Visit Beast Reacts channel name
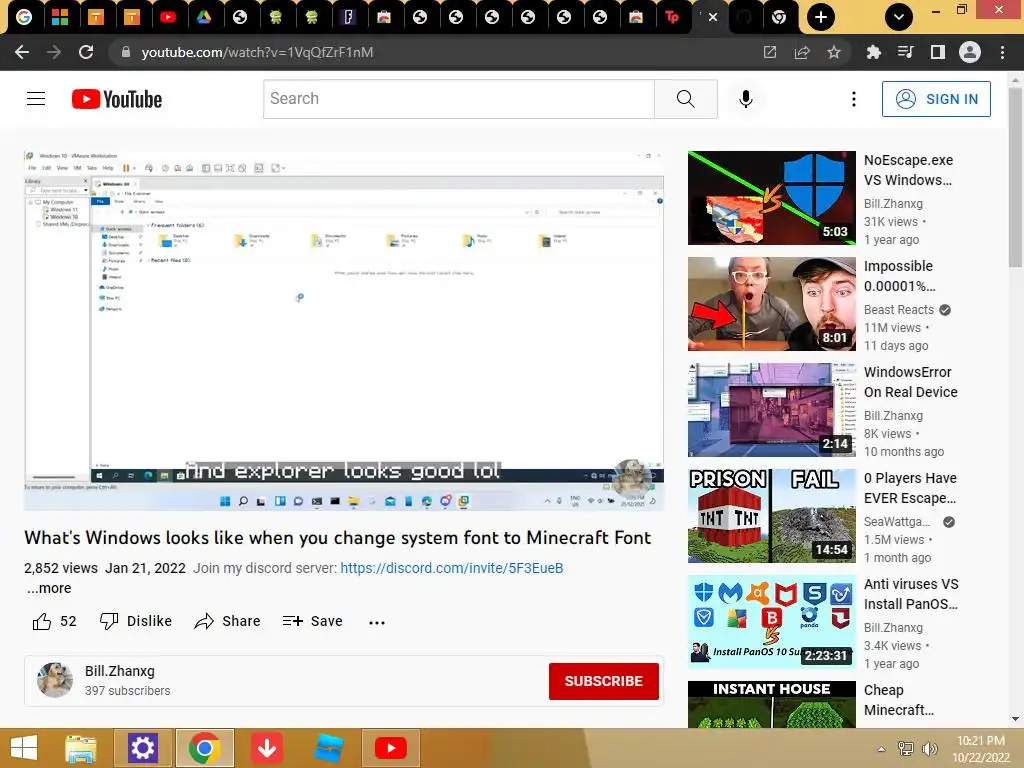1024x768 pixels. click(x=899, y=310)
